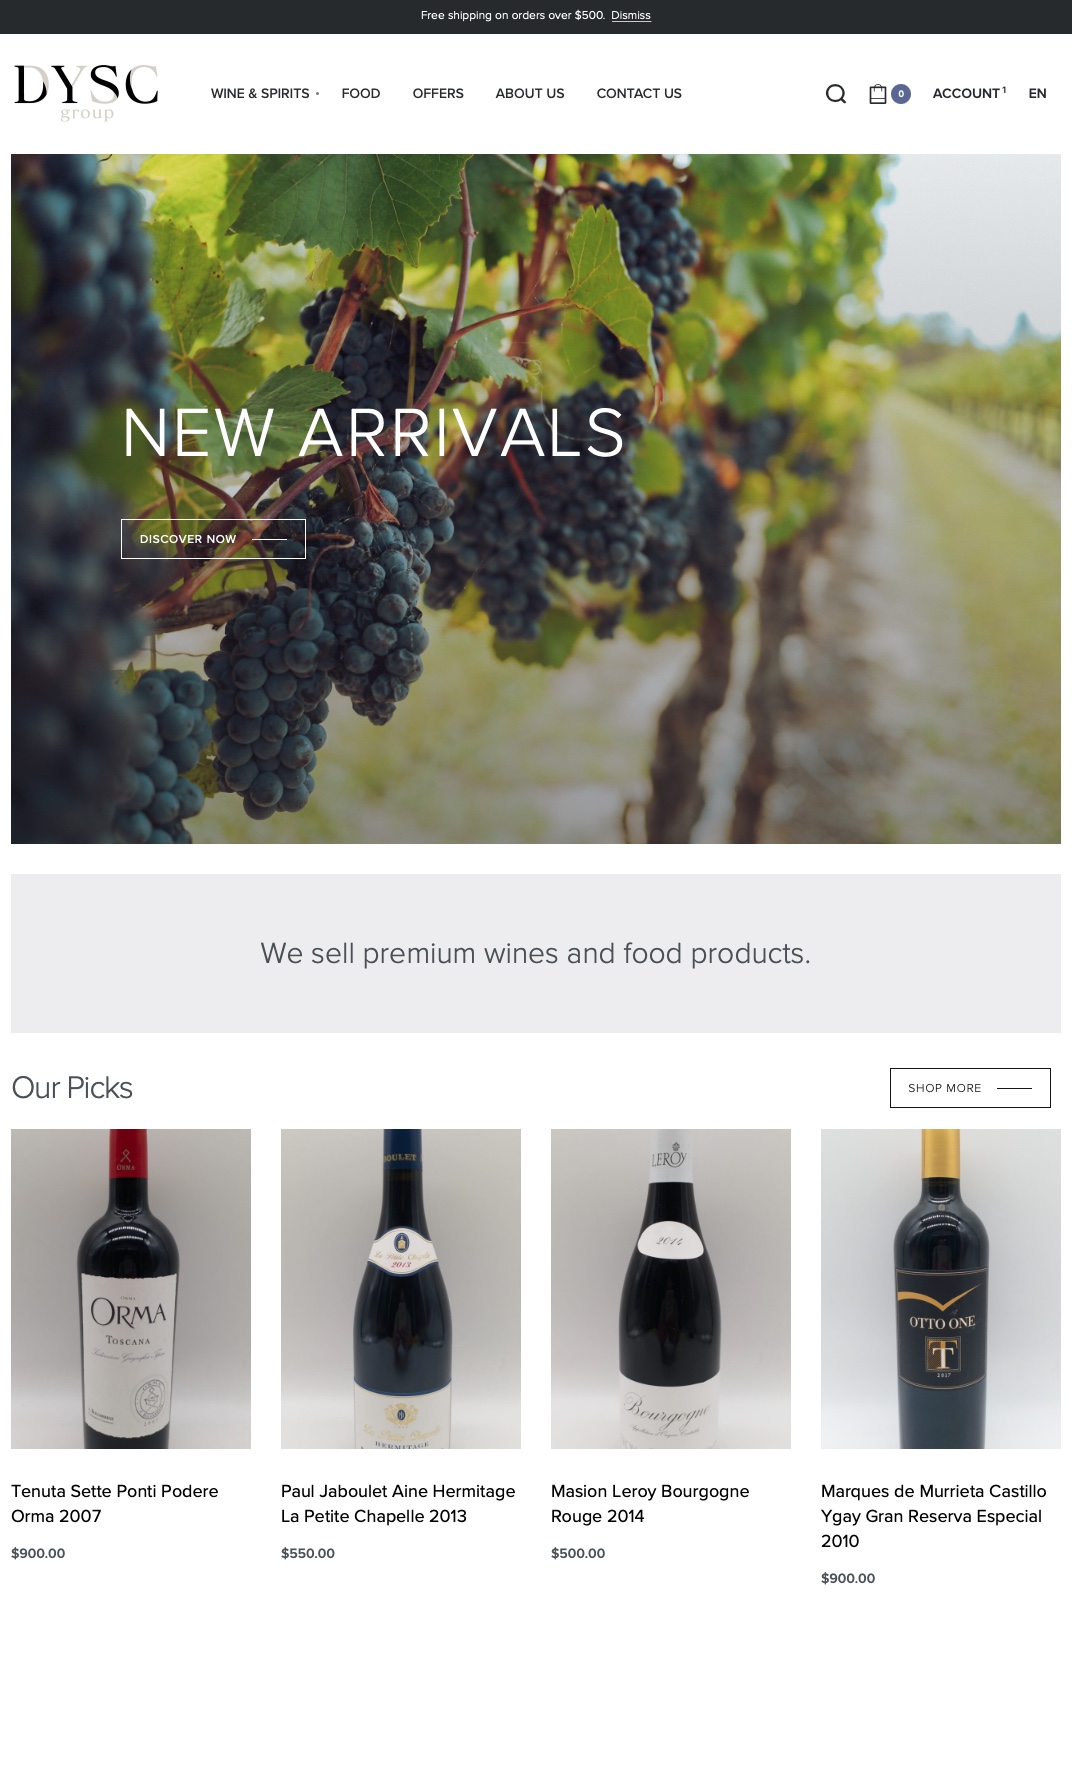Open the Account menu

969,93
